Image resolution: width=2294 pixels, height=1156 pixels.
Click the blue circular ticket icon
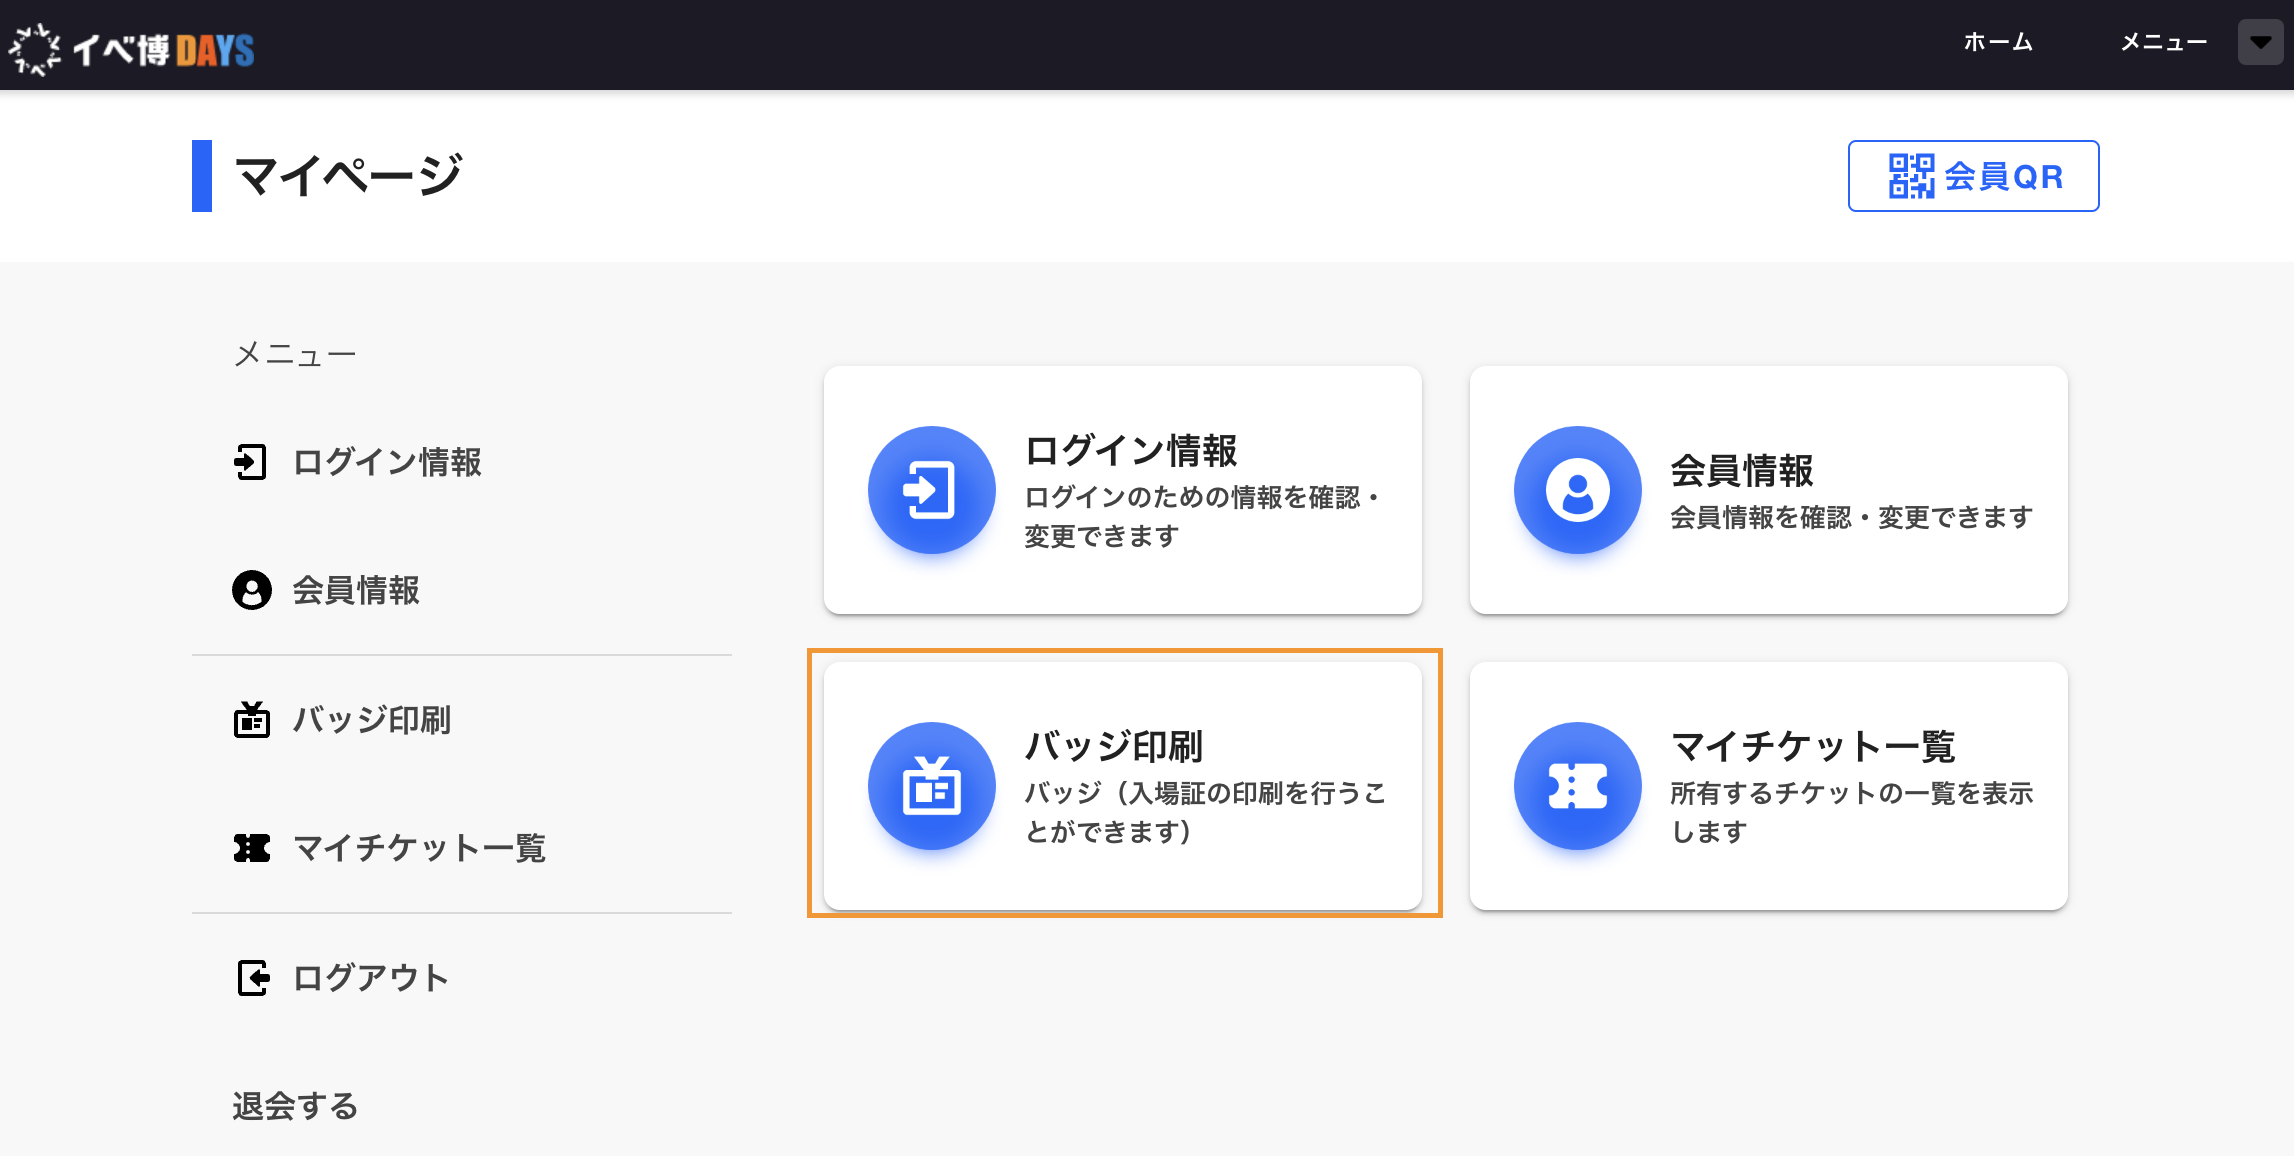pos(1577,786)
